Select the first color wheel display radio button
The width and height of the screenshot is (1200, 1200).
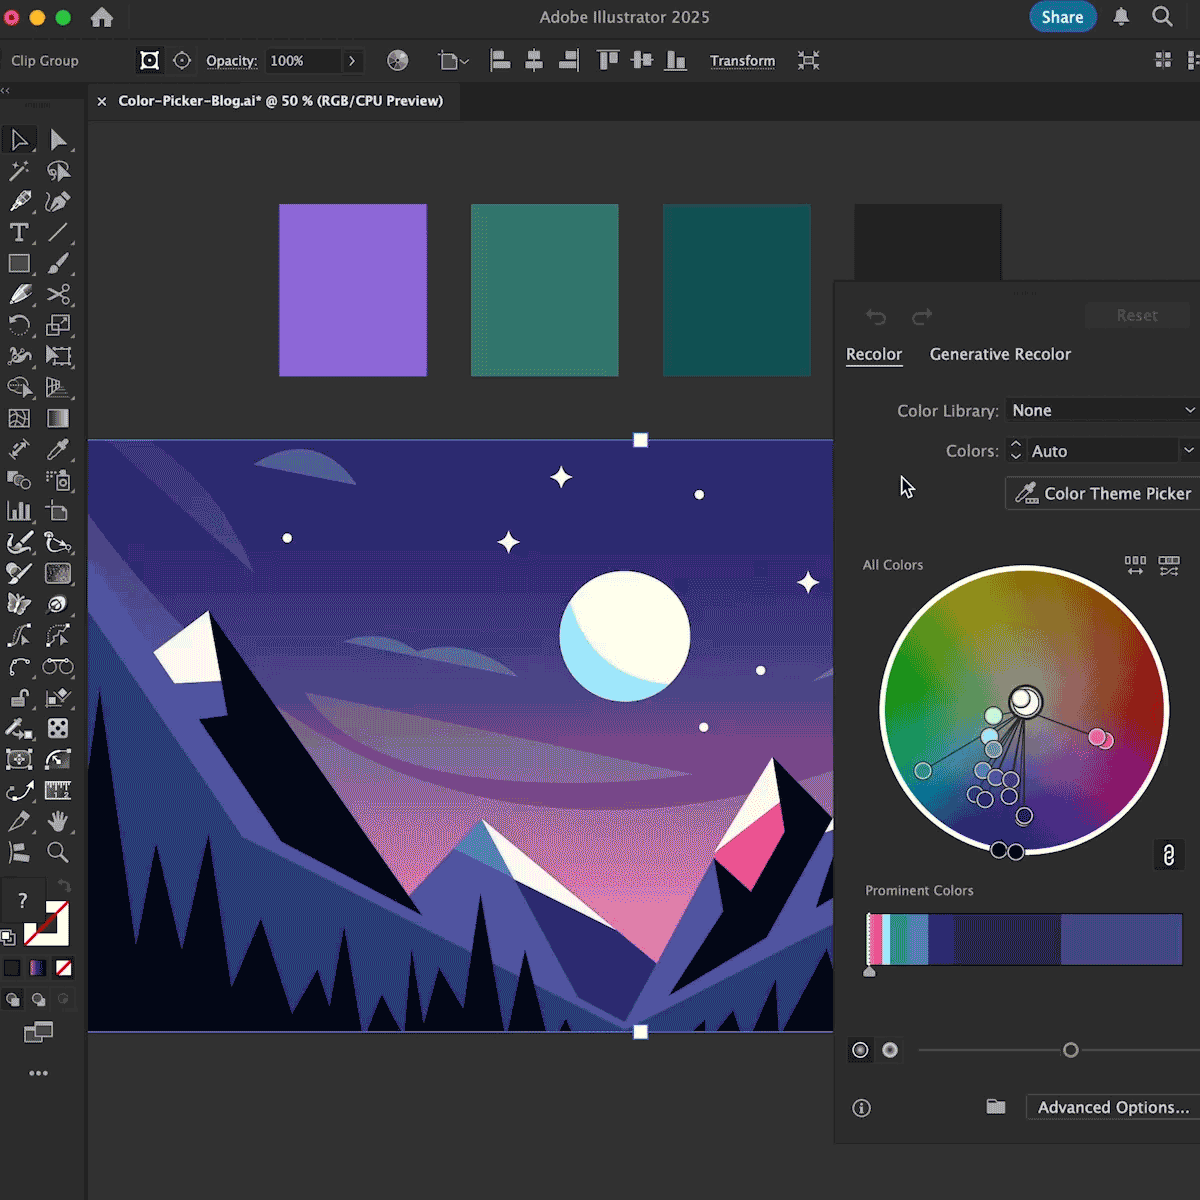(x=860, y=1050)
